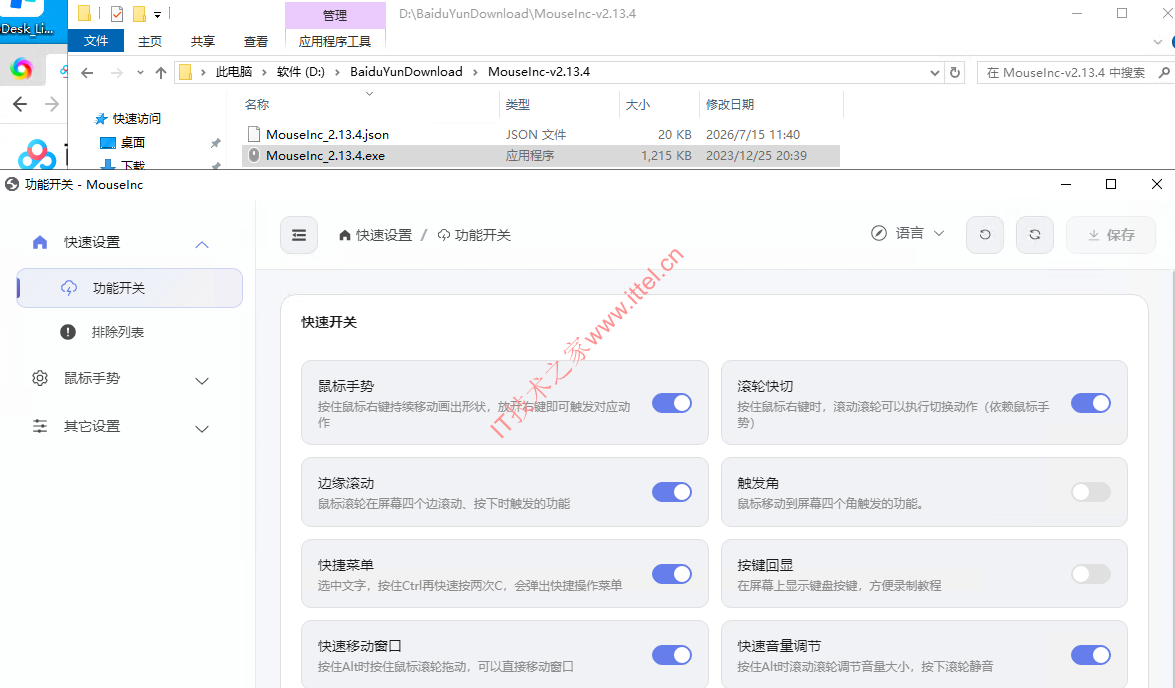
Task: Sort files by 修改日期 column header
Action: click(x=730, y=105)
